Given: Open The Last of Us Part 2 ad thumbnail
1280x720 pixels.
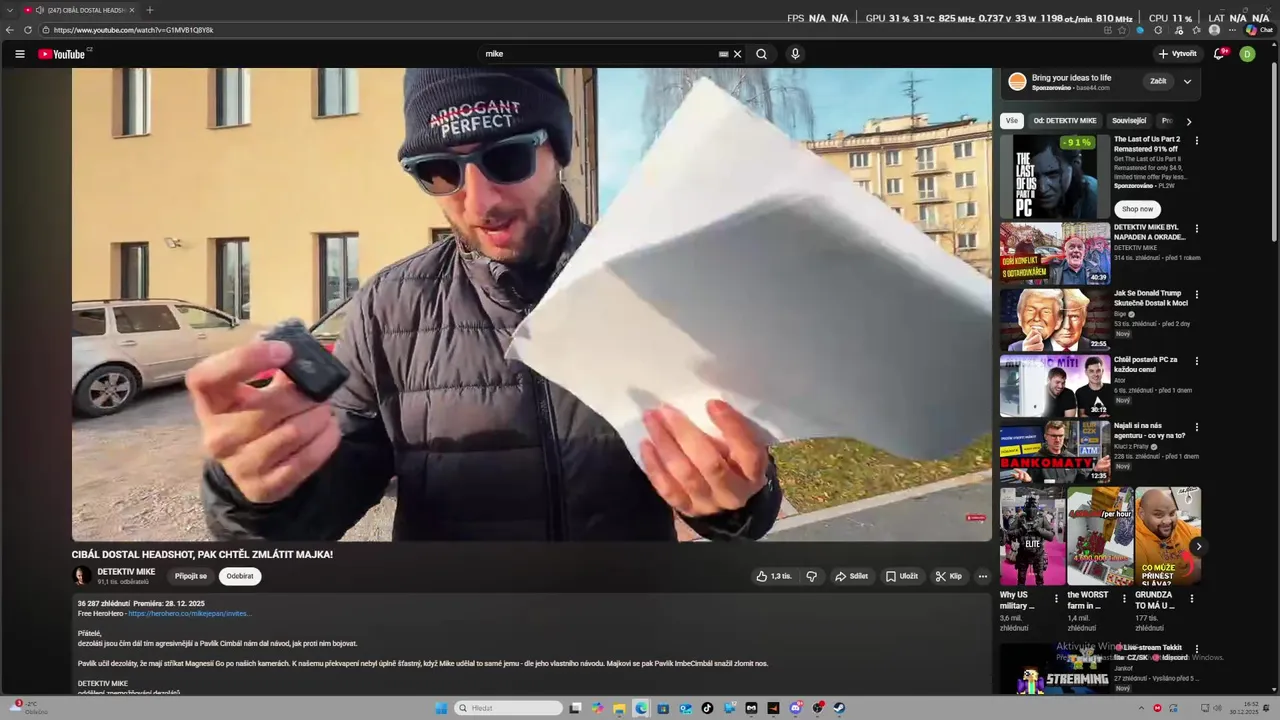Looking at the screenshot, I should point(1054,177).
